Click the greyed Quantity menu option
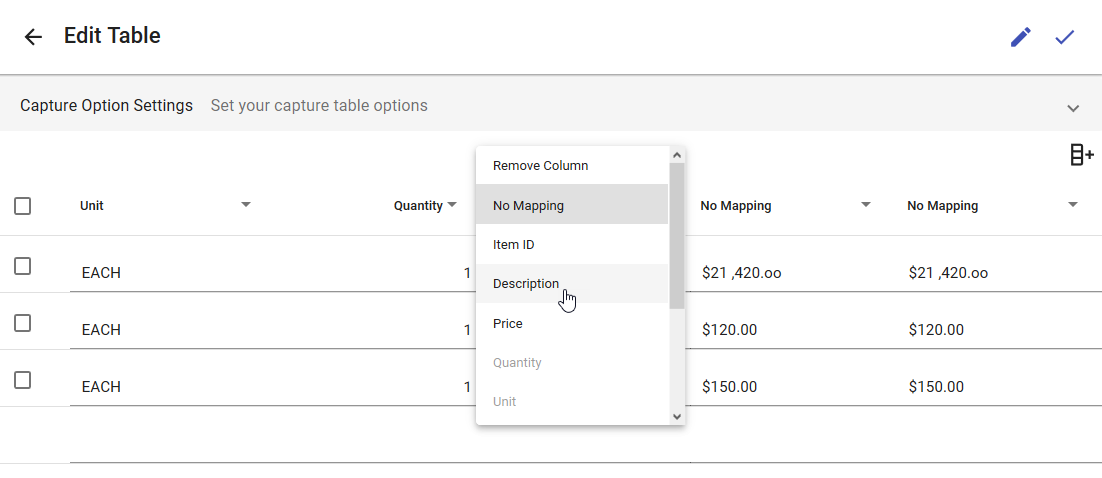 572,363
